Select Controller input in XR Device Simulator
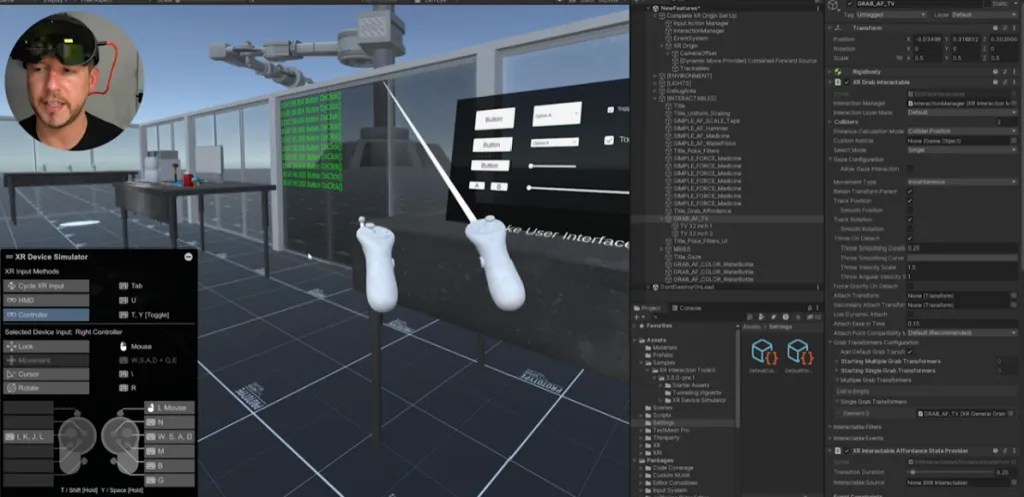Viewport: 1024px width, 497px height. pyautogui.click(x=46, y=315)
